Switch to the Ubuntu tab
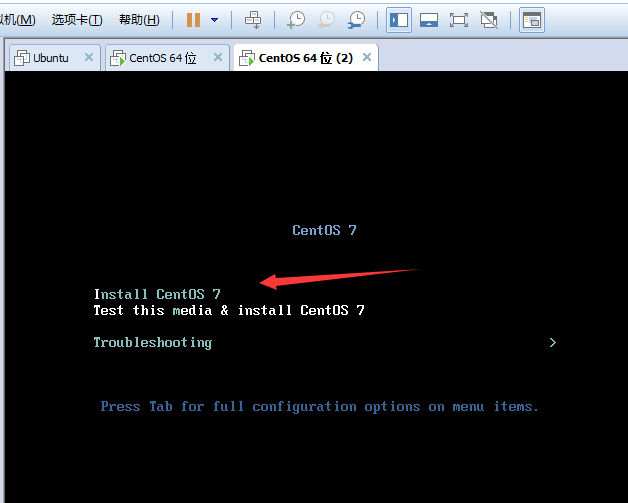The width and height of the screenshot is (628, 503). coord(54,58)
